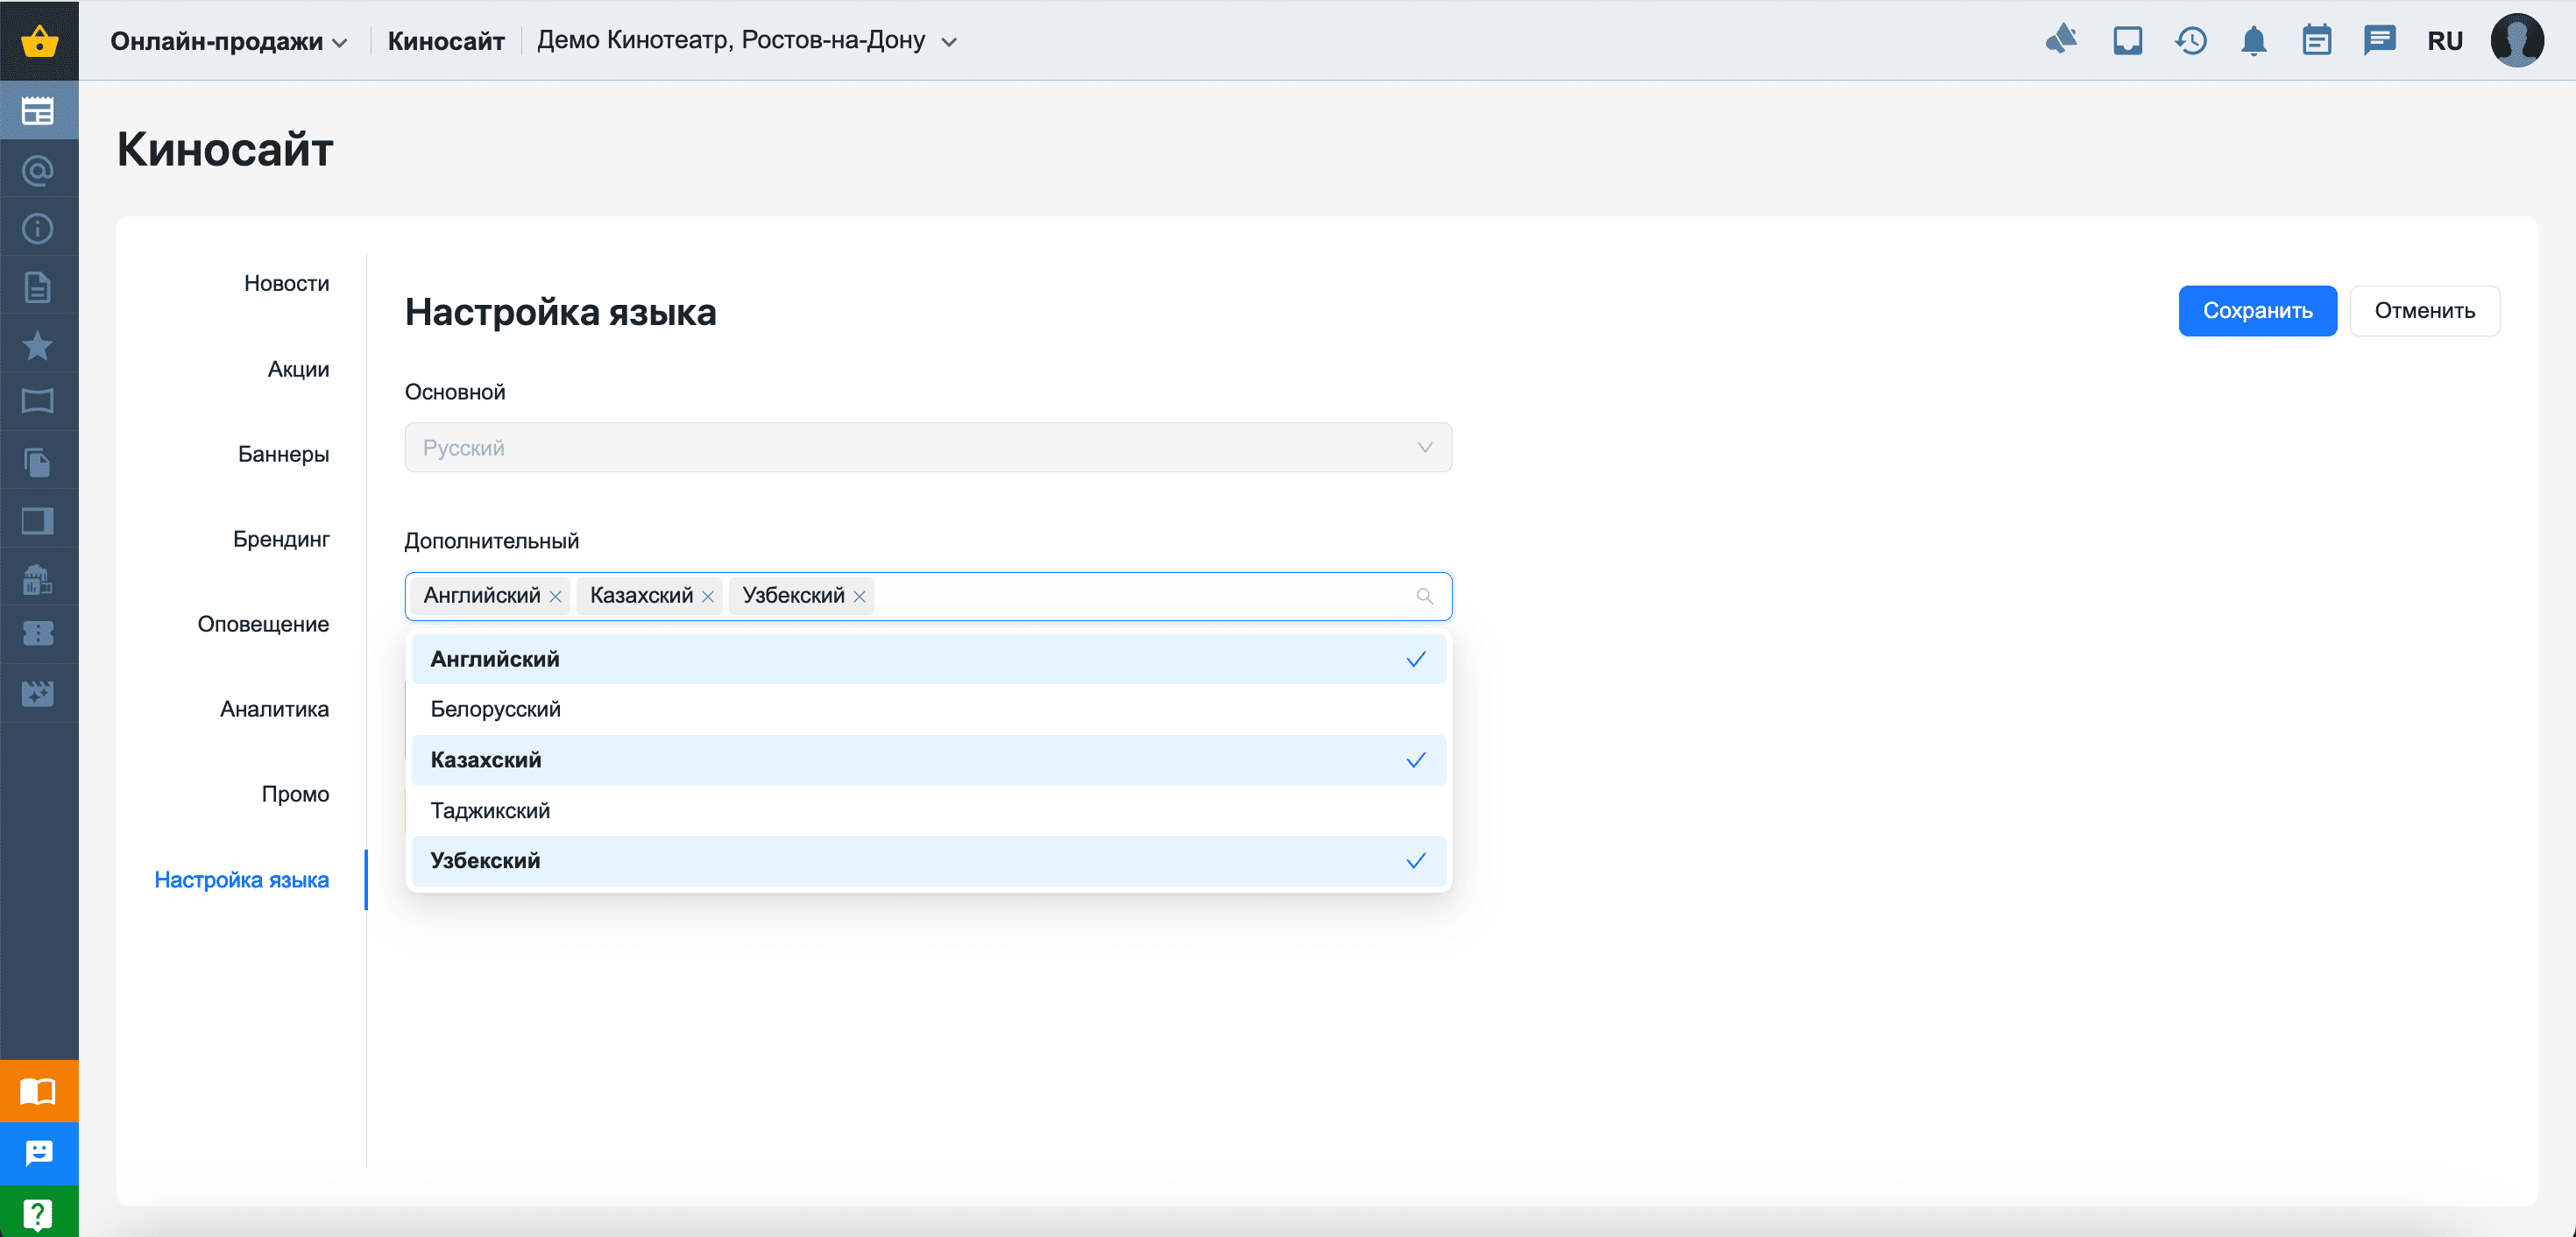Click the Отменить button

click(x=2423, y=310)
